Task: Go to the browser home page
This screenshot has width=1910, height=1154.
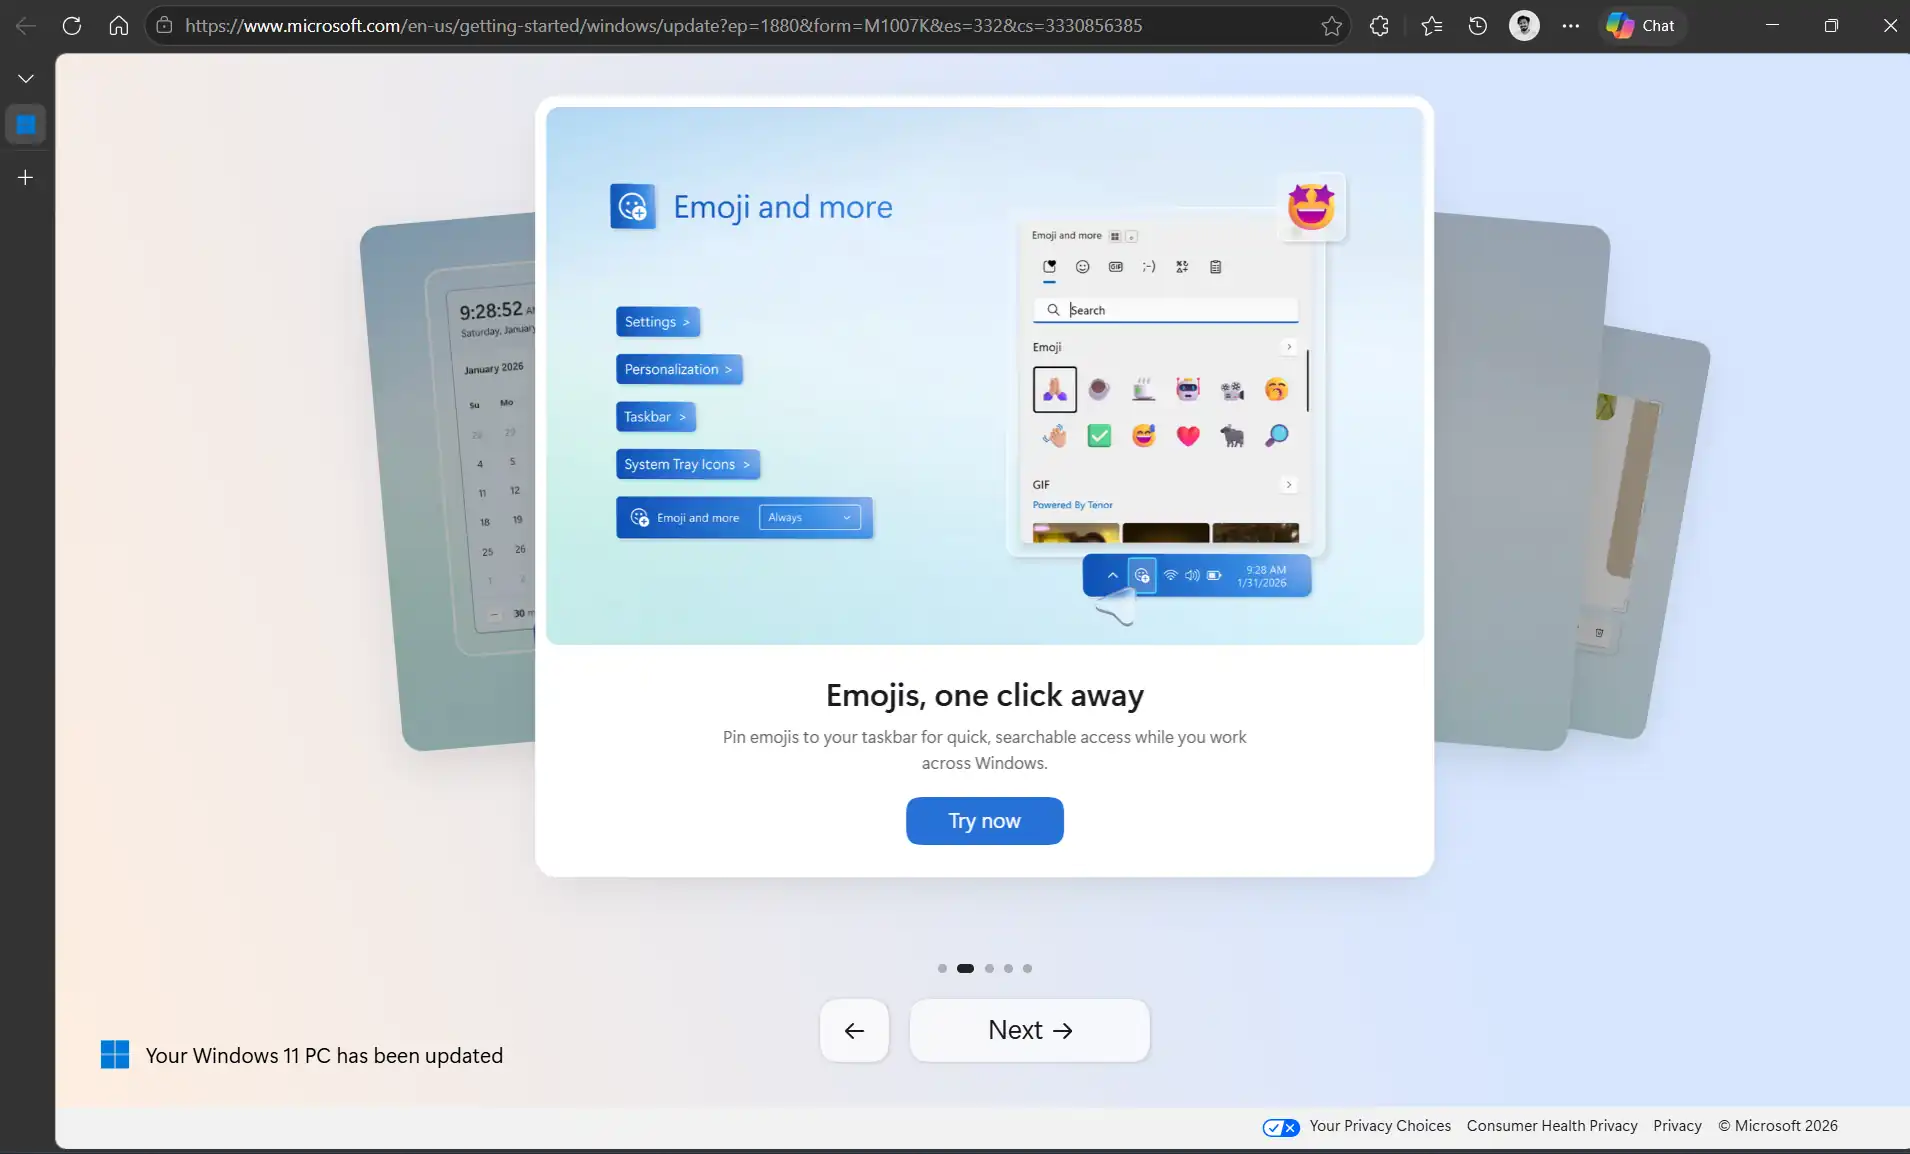Action: [x=119, y=26]
